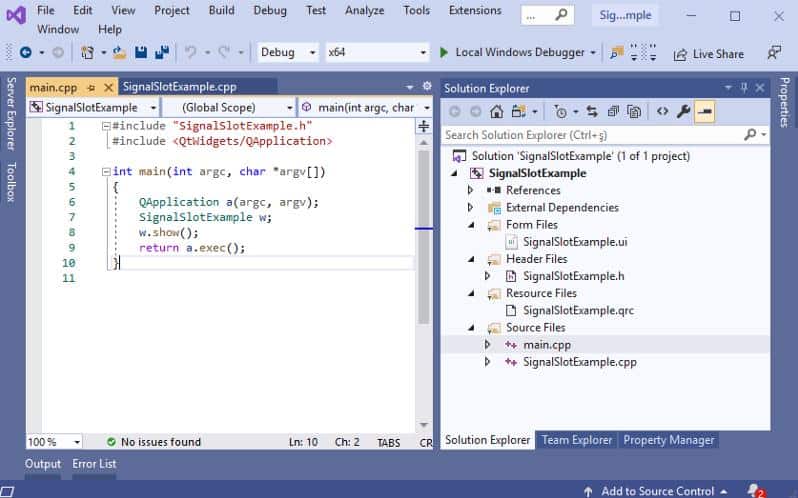
Task: Click the Sync with Active Document icon
Action: [x=592, y=111]
